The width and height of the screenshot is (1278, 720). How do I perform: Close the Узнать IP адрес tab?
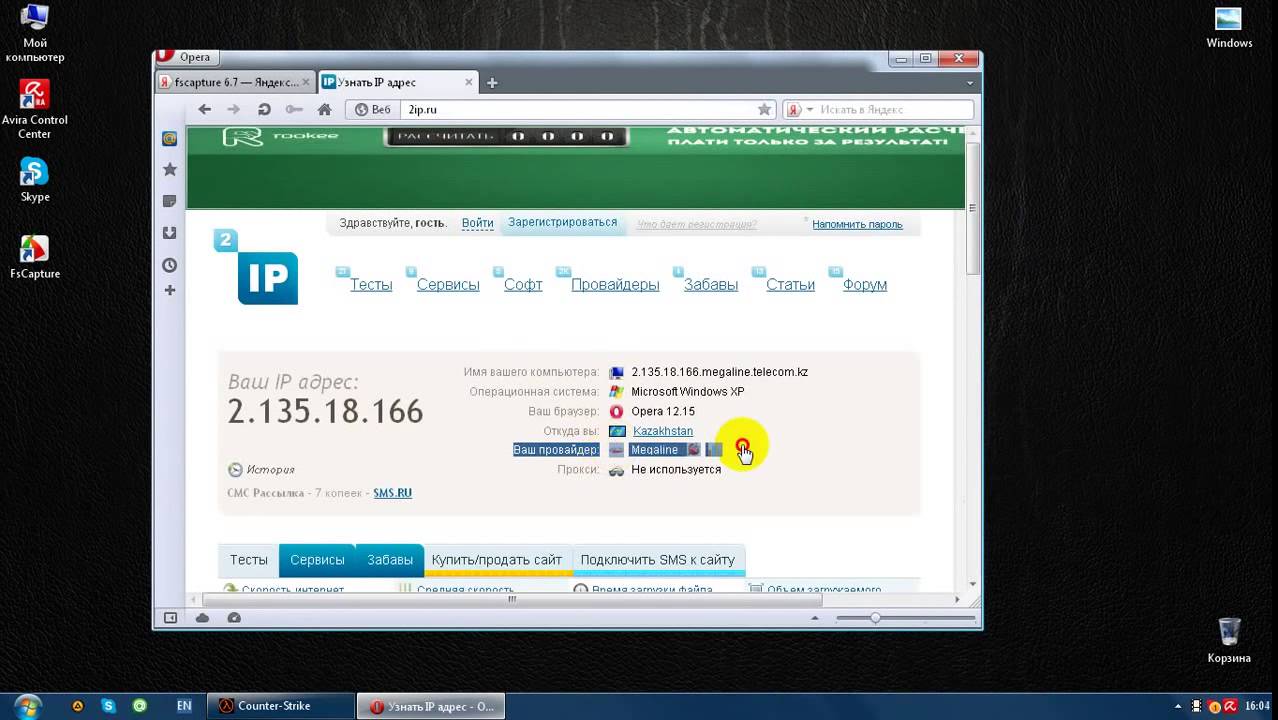469,82
